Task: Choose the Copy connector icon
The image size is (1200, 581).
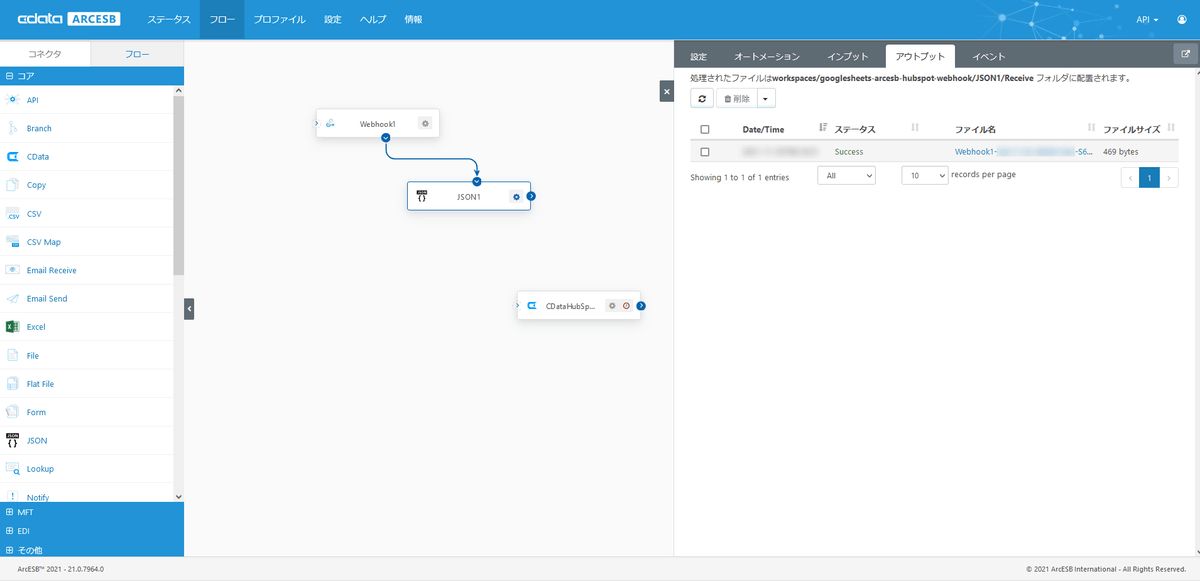Action: 13,185
